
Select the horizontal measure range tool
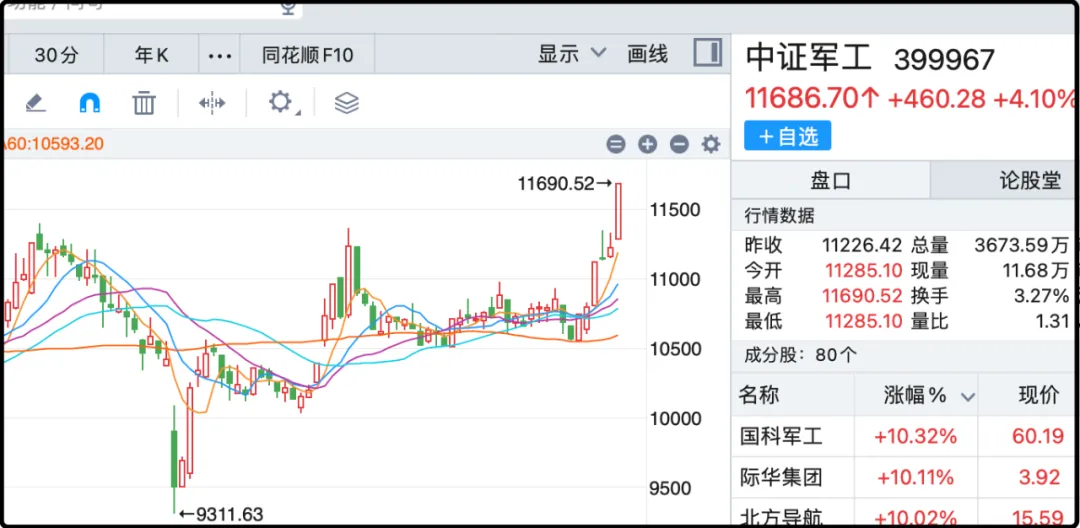tap(212, 102)
